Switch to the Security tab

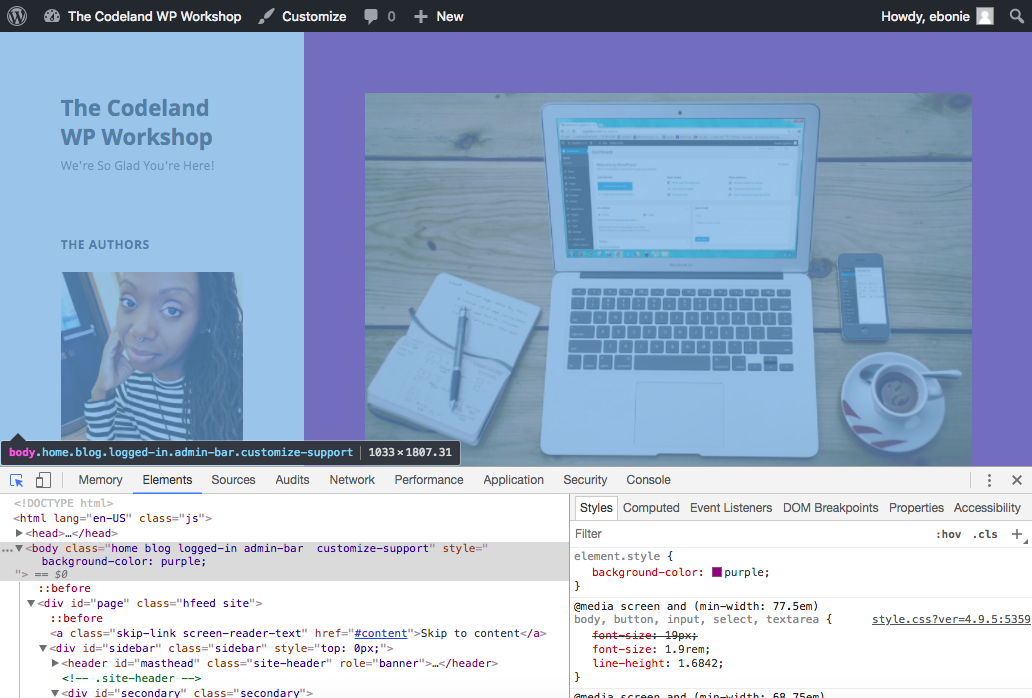pyautogui.click(x=585, y=480)
